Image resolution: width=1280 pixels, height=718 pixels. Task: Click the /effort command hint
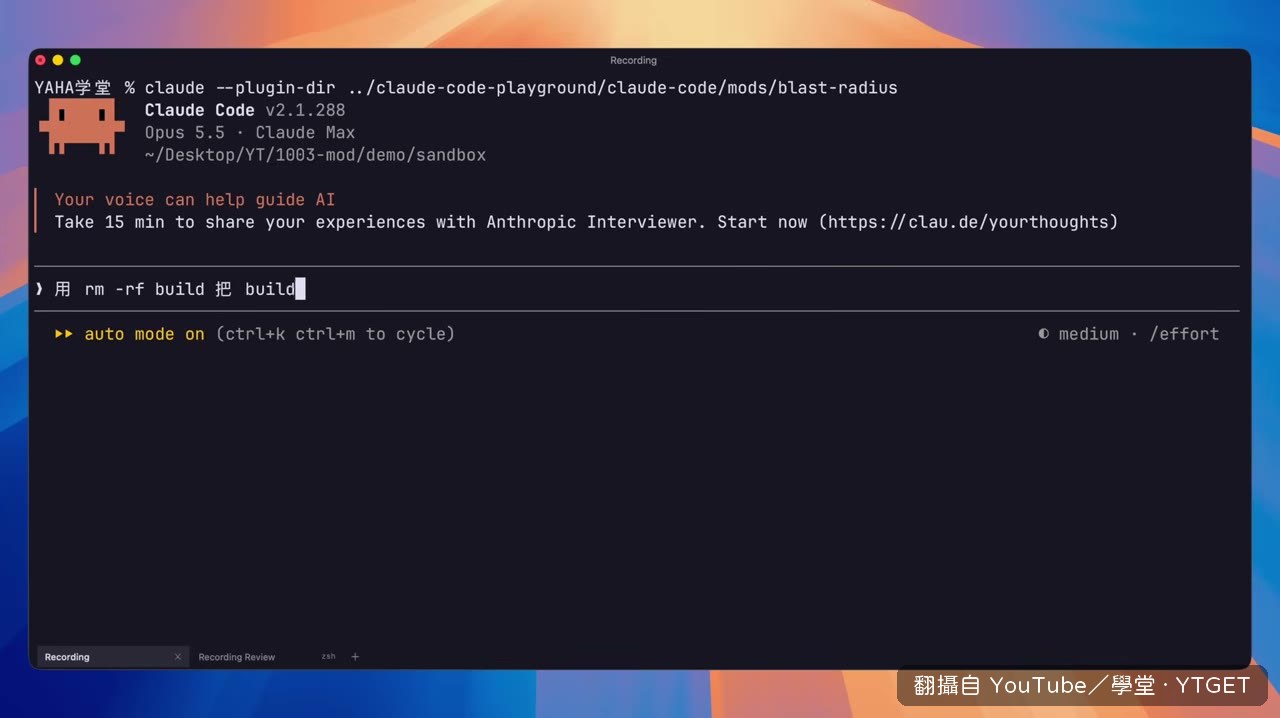tap(1184, 334)
